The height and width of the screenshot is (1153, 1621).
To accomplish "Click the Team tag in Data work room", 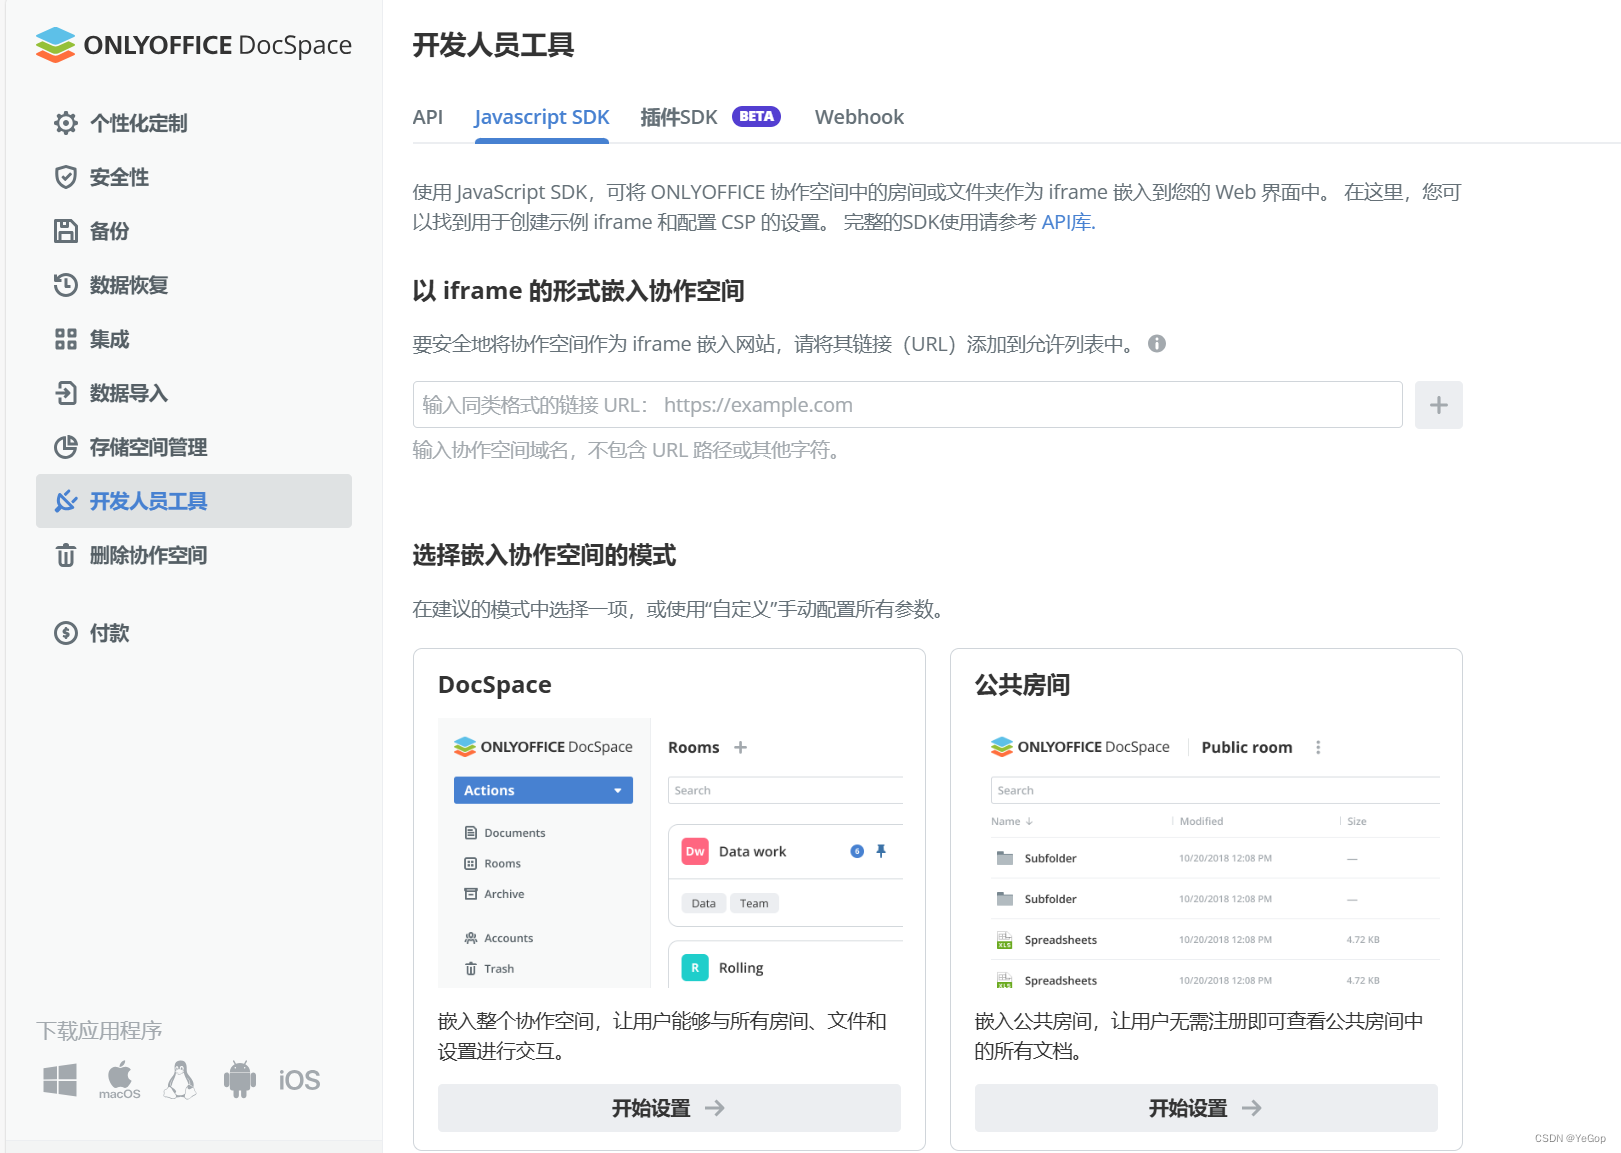I will (x=754, y=903).
